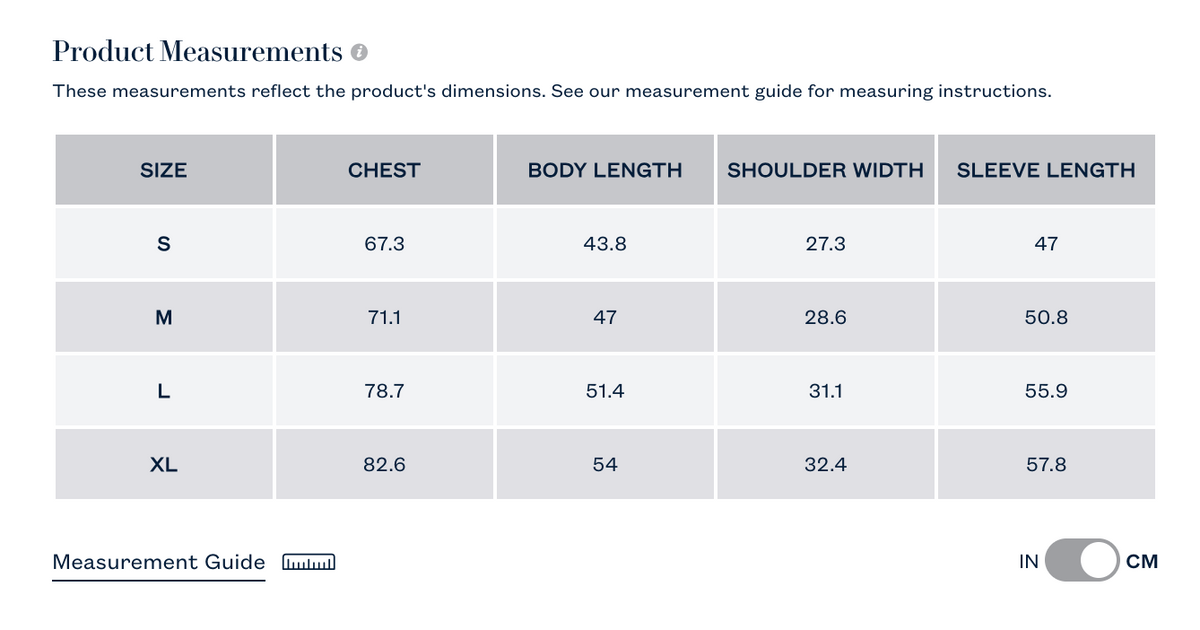Select the size XL row label
The height and width of the screenshot is (630, 1200).
(164, 465)
